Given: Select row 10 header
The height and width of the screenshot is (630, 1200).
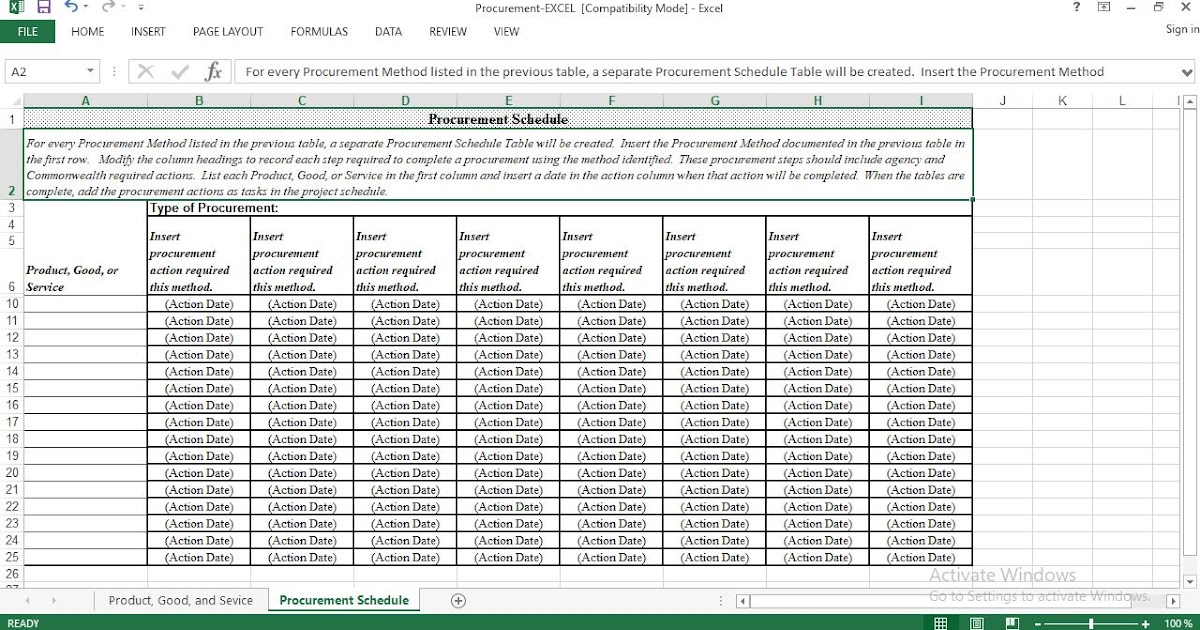Looking at the screenshot, I should (11, 304).
